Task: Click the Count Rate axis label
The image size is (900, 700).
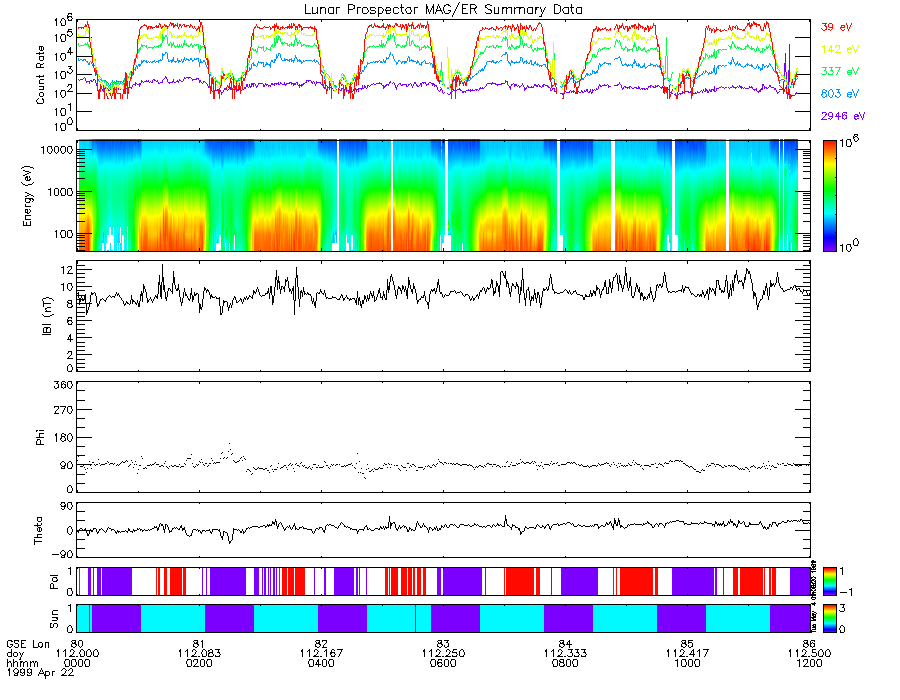Action: point(40,75)
